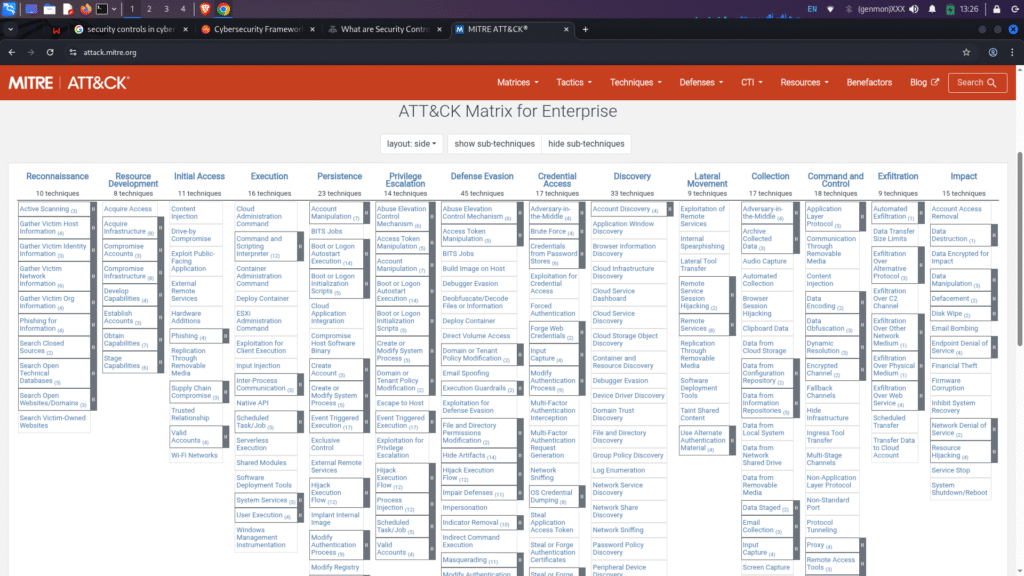Screen dimensions: 1024x576
Task: Switch to the 'What are Security Controls' tab
Action: pyautogui.click(x=379, y=29)
